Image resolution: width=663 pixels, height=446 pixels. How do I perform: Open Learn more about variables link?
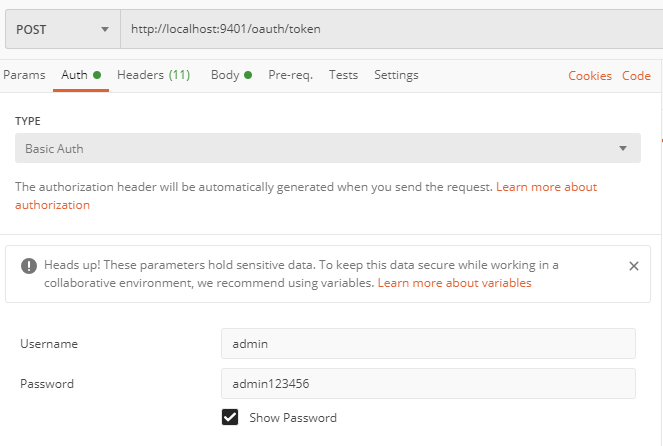click(x=455, y=283)
